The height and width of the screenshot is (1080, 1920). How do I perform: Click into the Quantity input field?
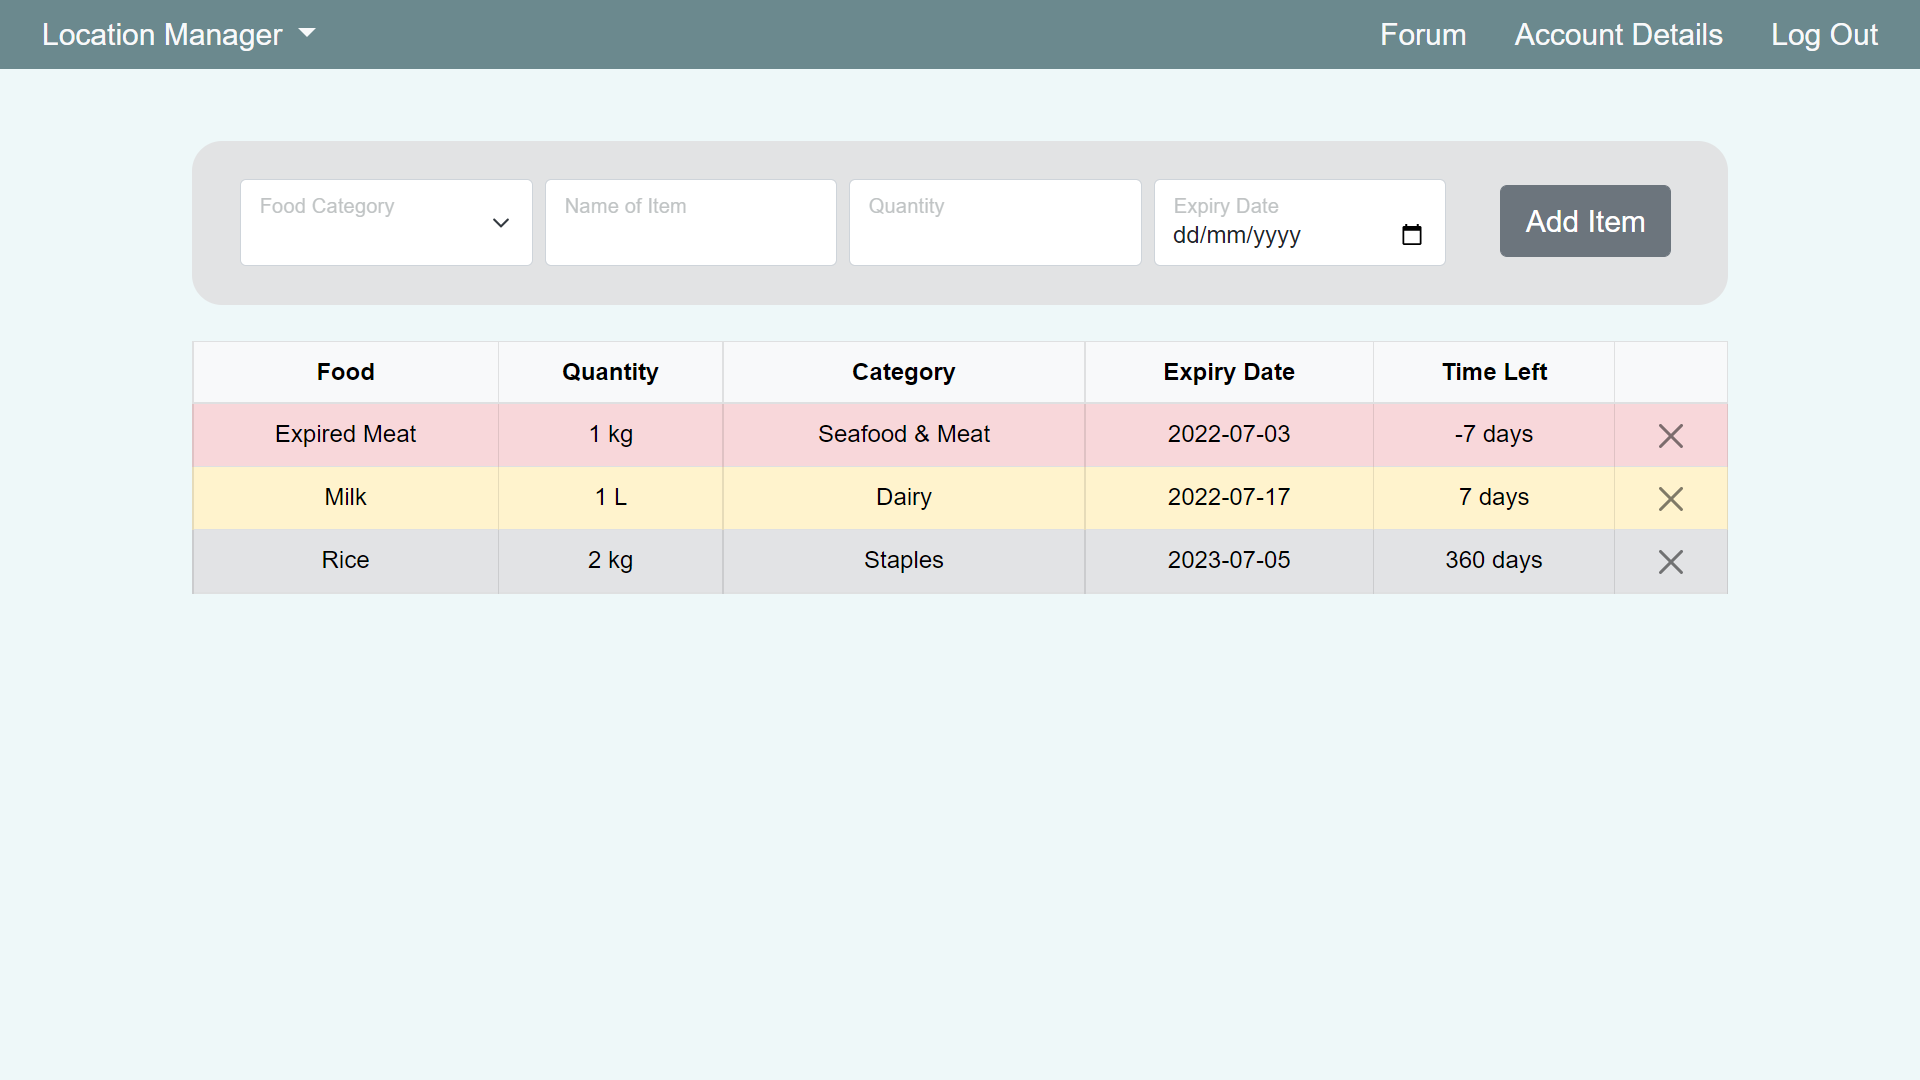[x=994, y=223]
